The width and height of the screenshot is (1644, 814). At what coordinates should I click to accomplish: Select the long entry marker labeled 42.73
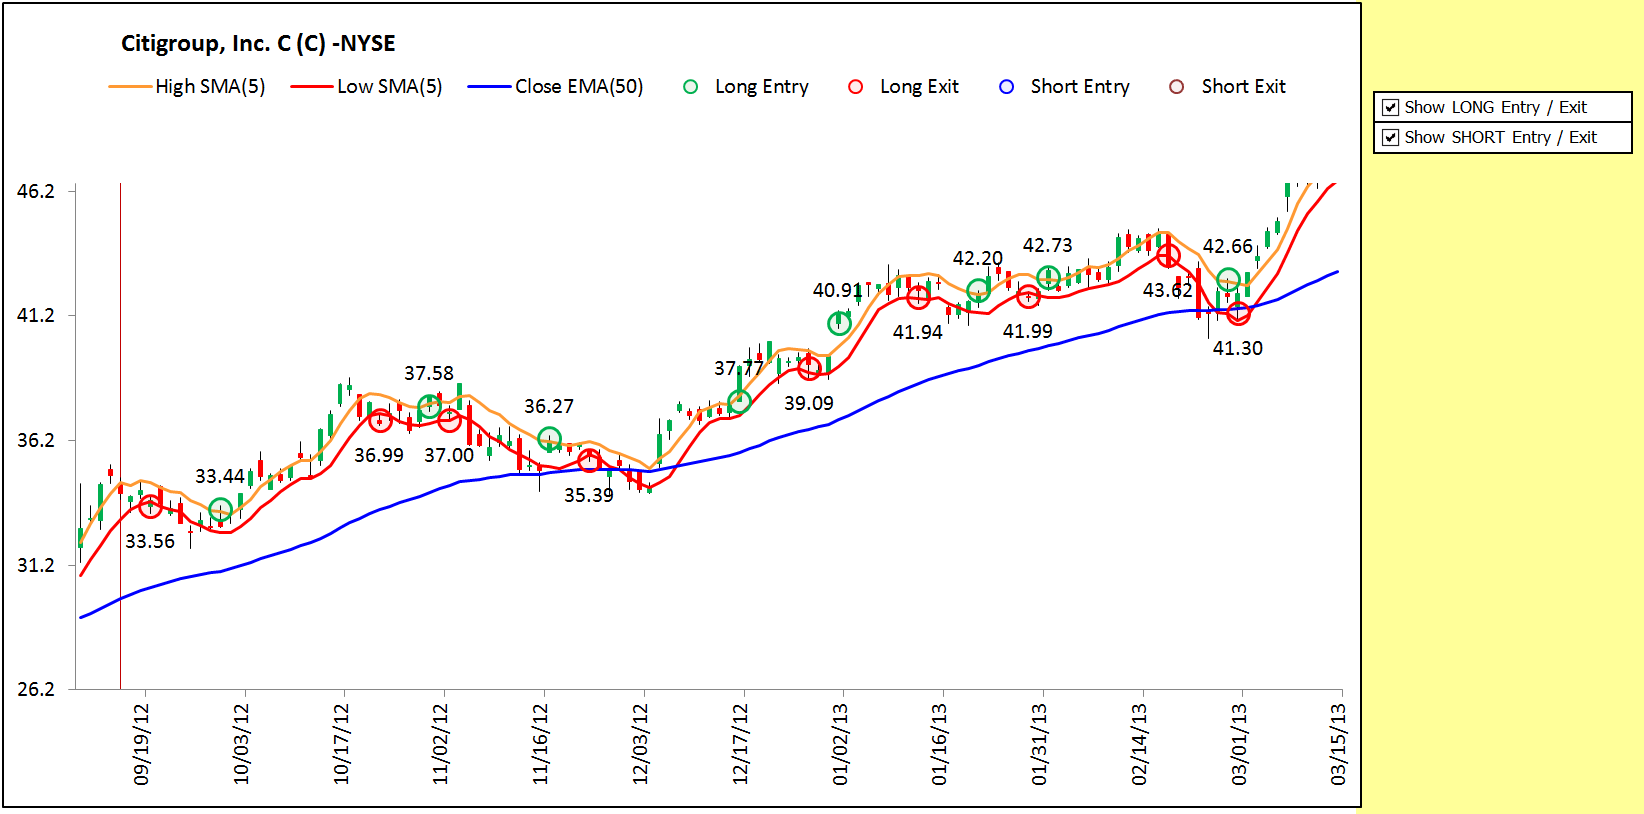coord(1048,277)
